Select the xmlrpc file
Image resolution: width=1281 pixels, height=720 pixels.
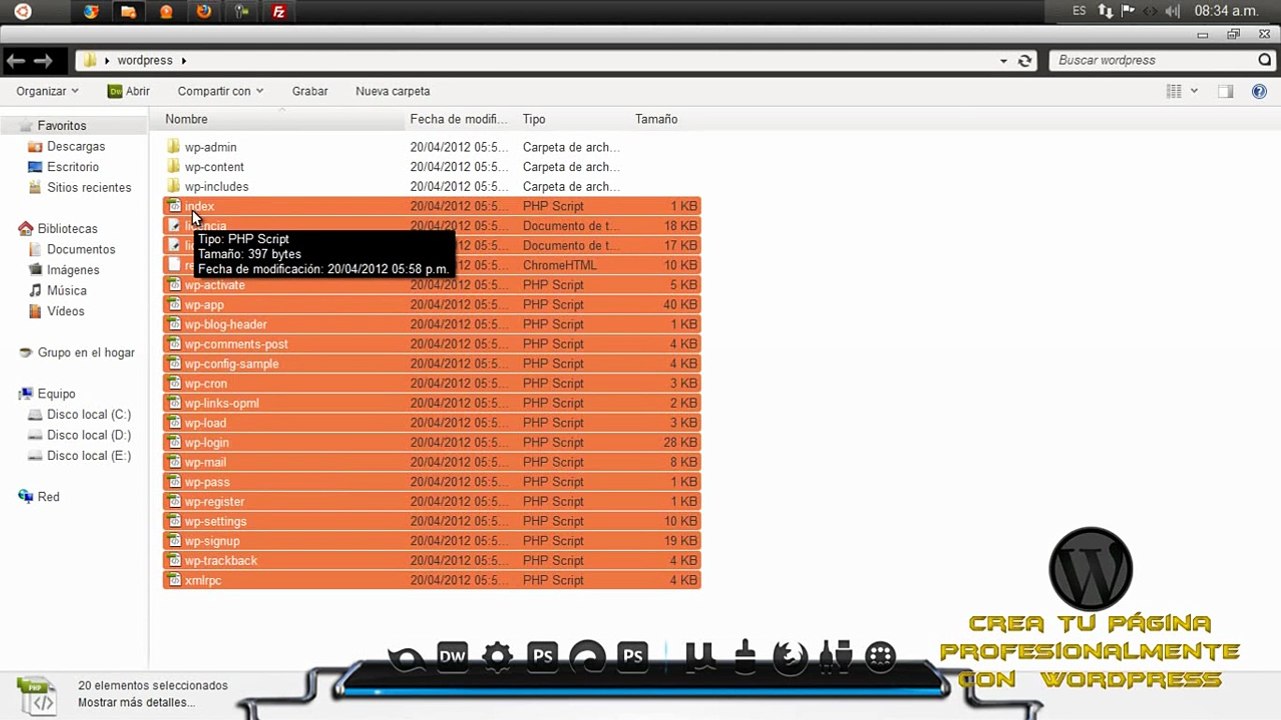tap(432, 580)
